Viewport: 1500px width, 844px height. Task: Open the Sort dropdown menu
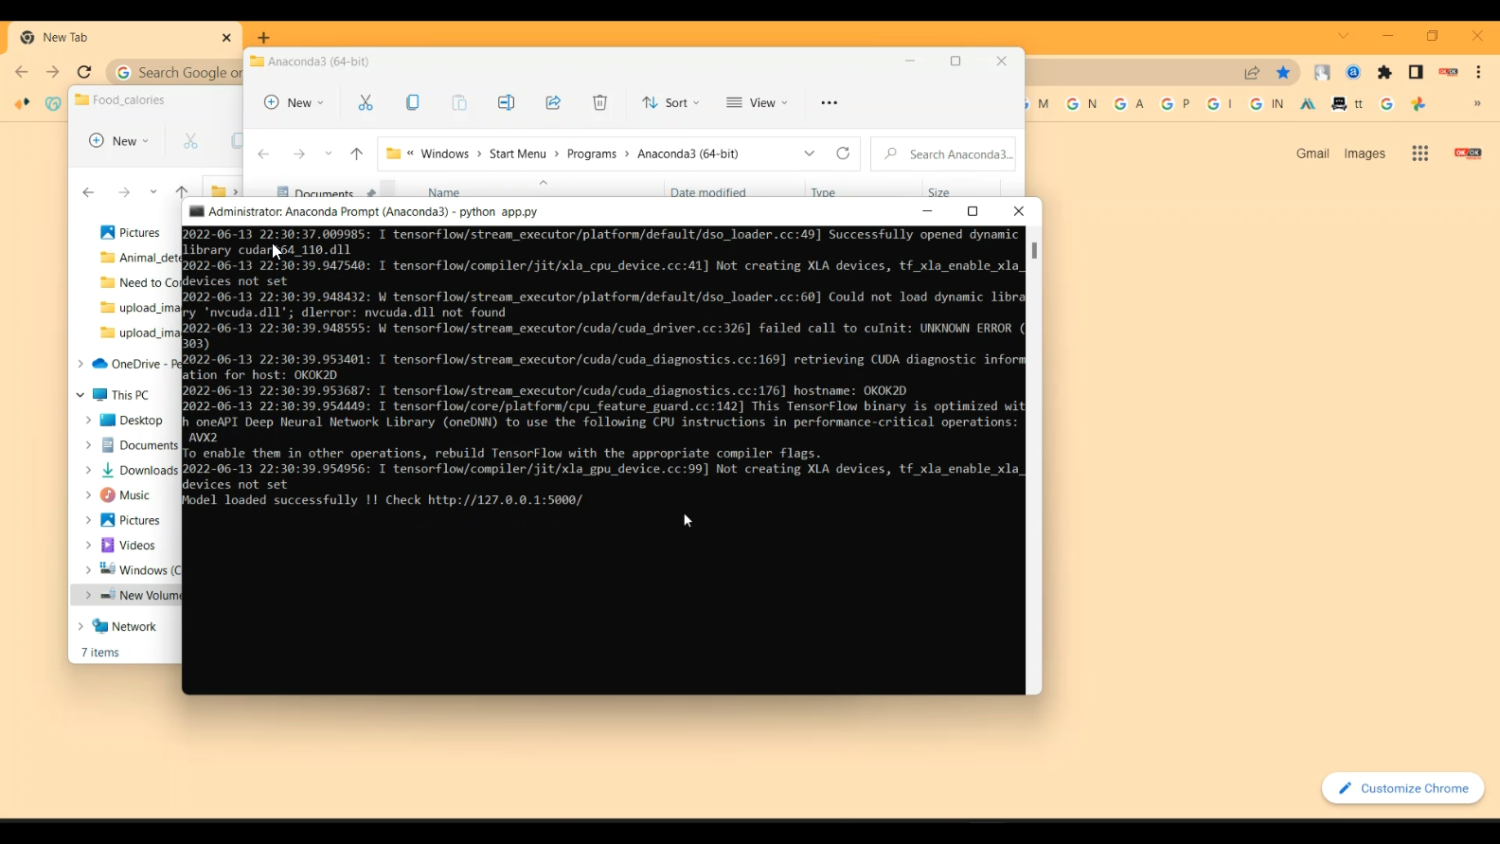point(671,103)
